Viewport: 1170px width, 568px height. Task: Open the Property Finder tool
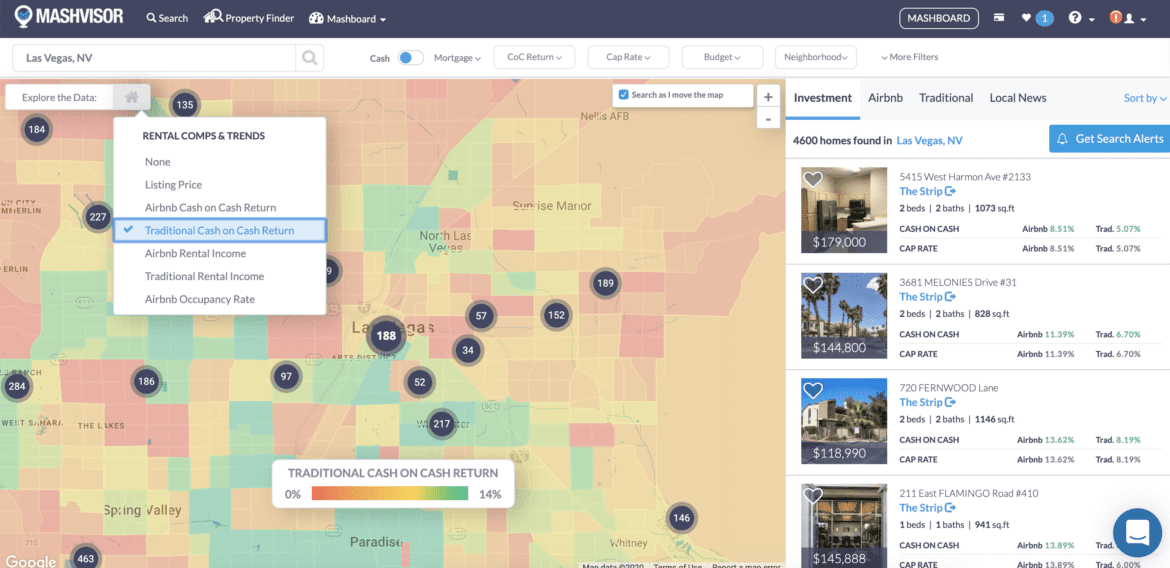coord(248,18)
